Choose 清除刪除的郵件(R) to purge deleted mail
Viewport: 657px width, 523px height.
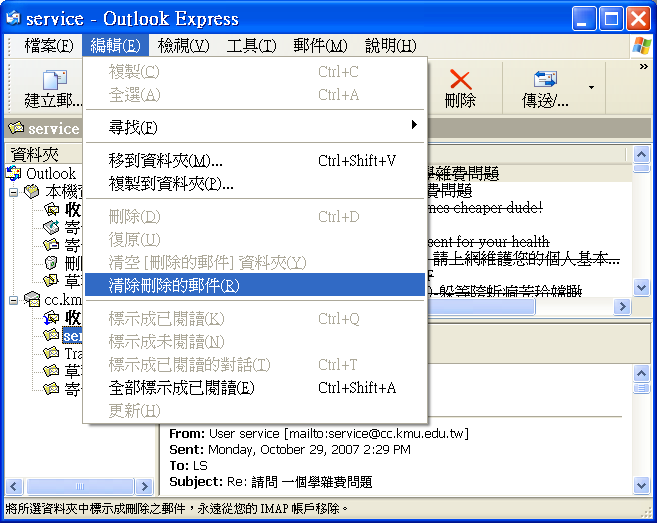click(255, 285)
